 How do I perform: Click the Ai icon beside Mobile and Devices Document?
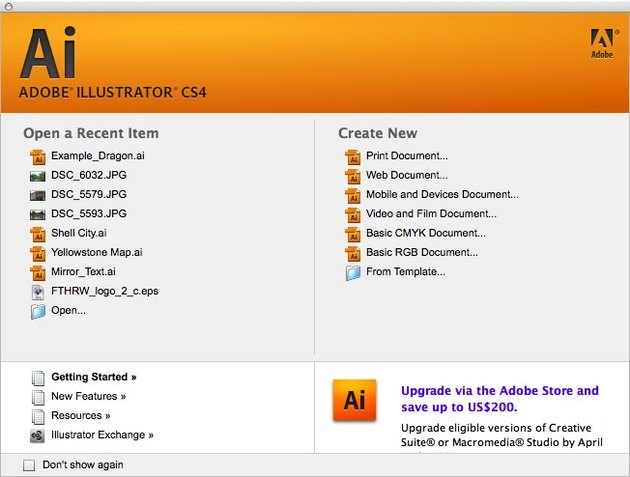[x=353, y=195]
